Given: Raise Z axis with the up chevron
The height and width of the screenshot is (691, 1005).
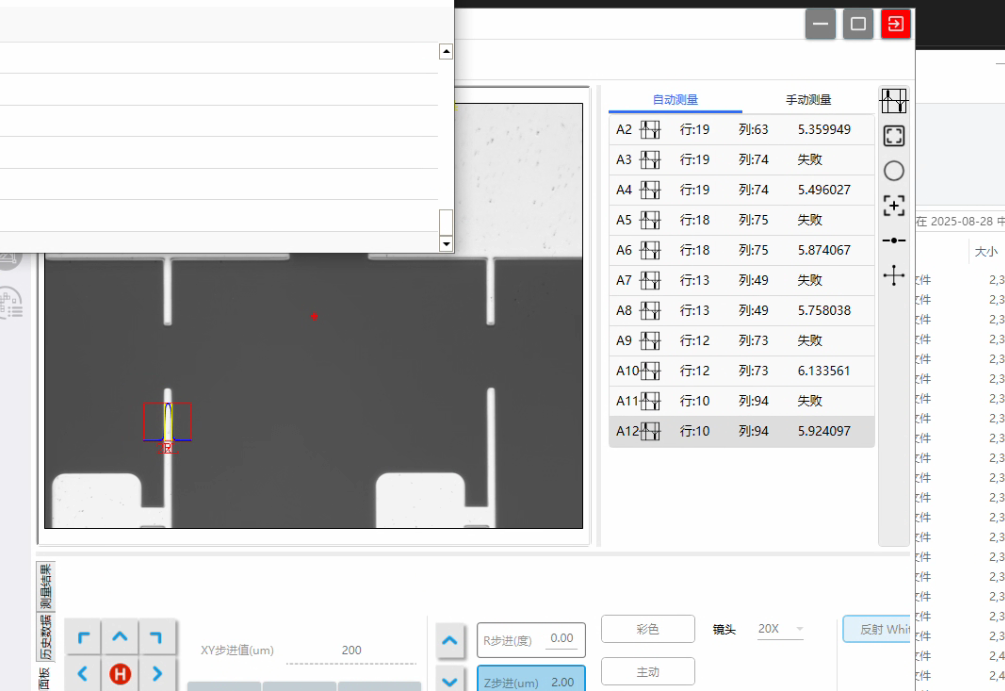Looking at the screenshot, I should [449, 640].
